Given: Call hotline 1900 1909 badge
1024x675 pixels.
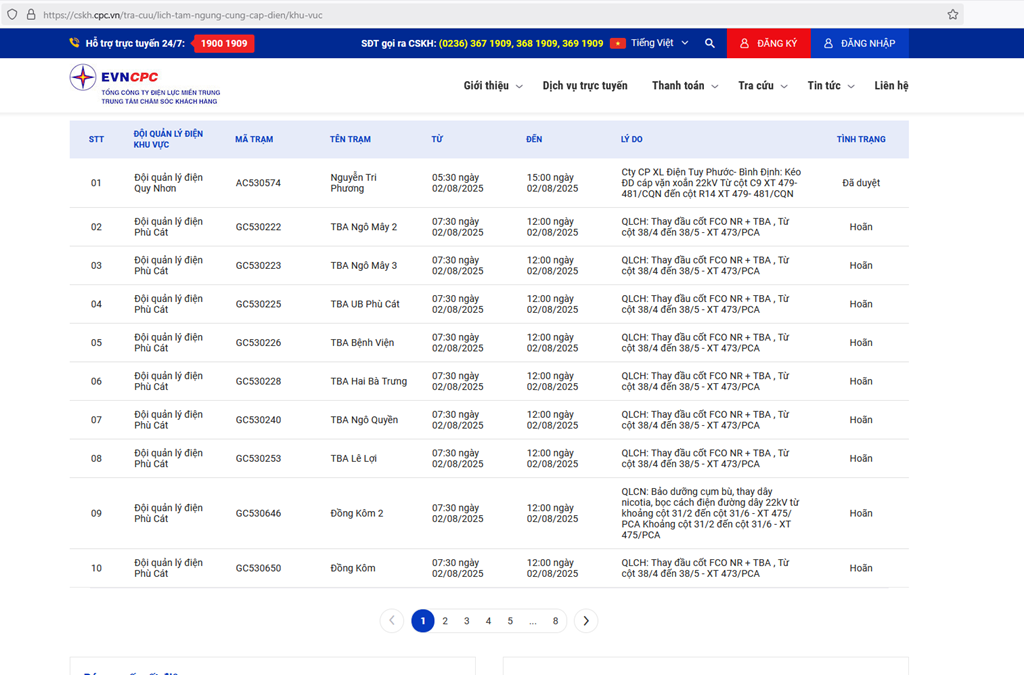Looking at the screenshot, I should point(224,44).
